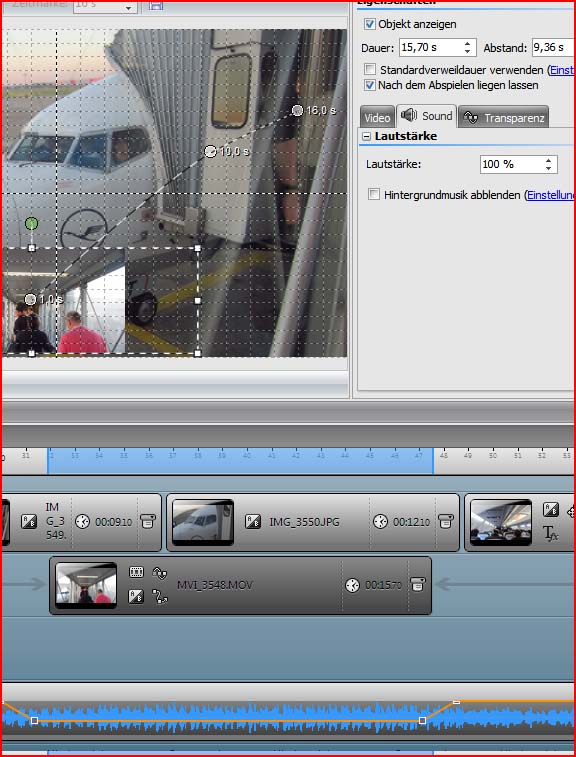Increase the Dauer value using the up arrow

[467, 44]
